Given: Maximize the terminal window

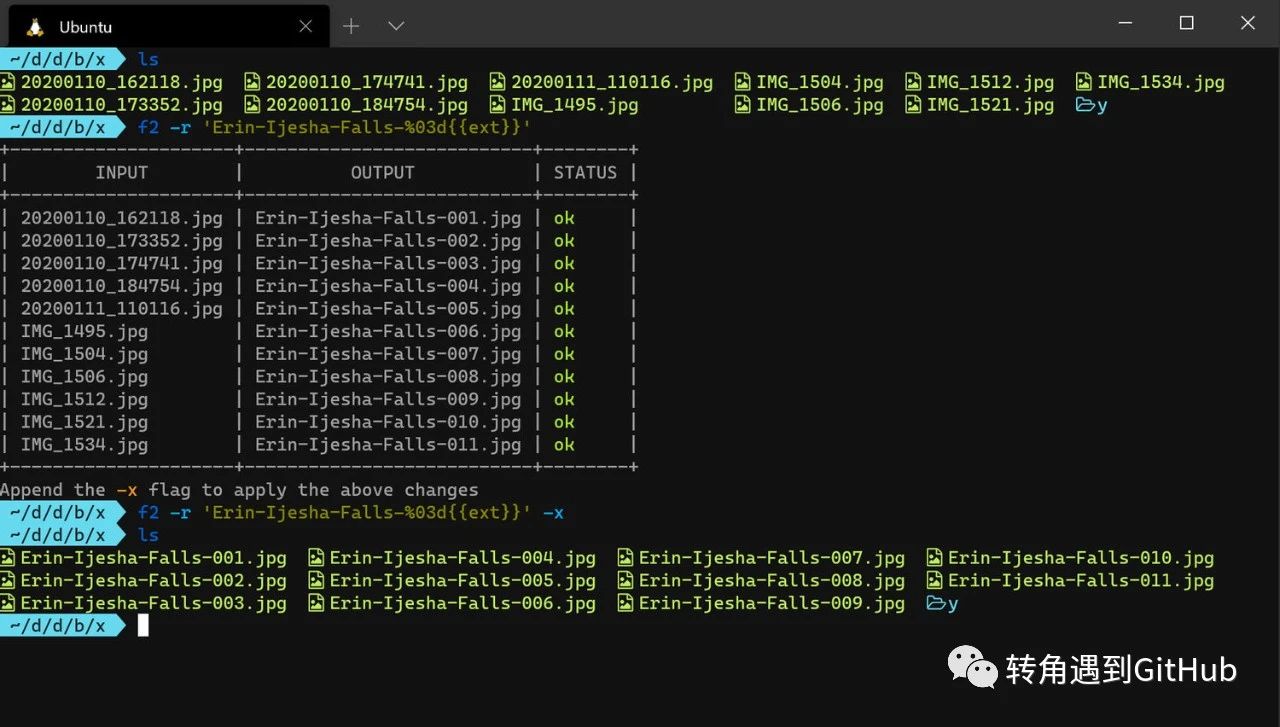Looking at the screenshot, I should [x=1186, y=23].
